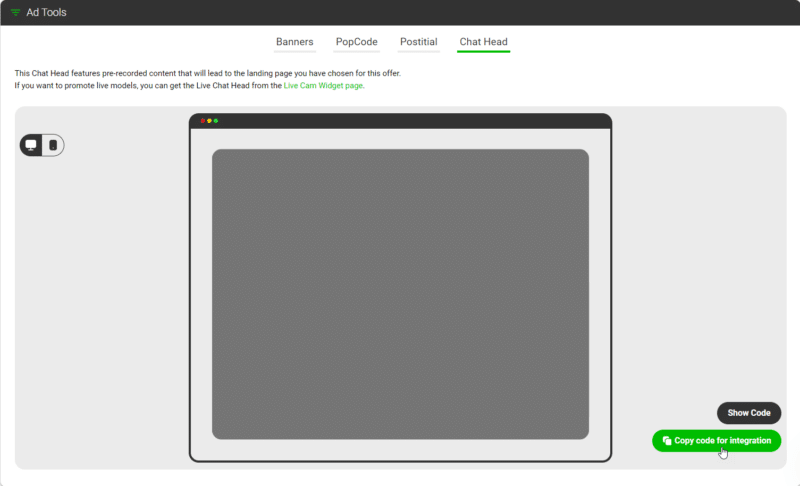
Task: Go to the Postitial tab
Action: tap(418, 42)
